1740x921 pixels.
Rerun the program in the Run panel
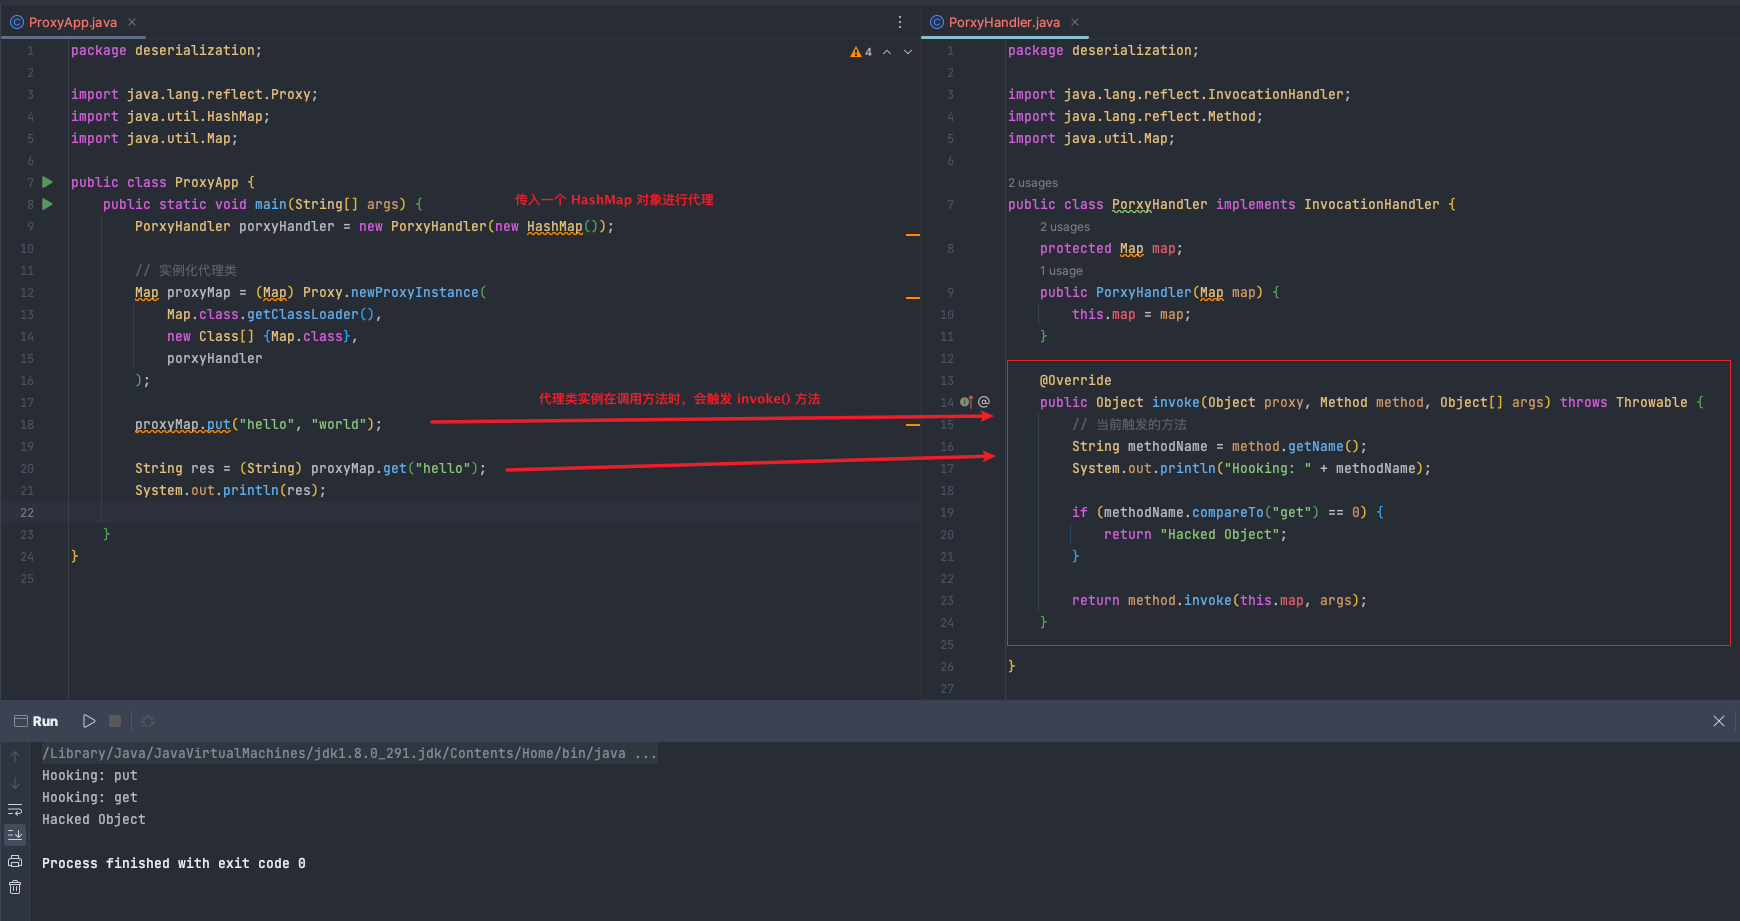point(89,721)
